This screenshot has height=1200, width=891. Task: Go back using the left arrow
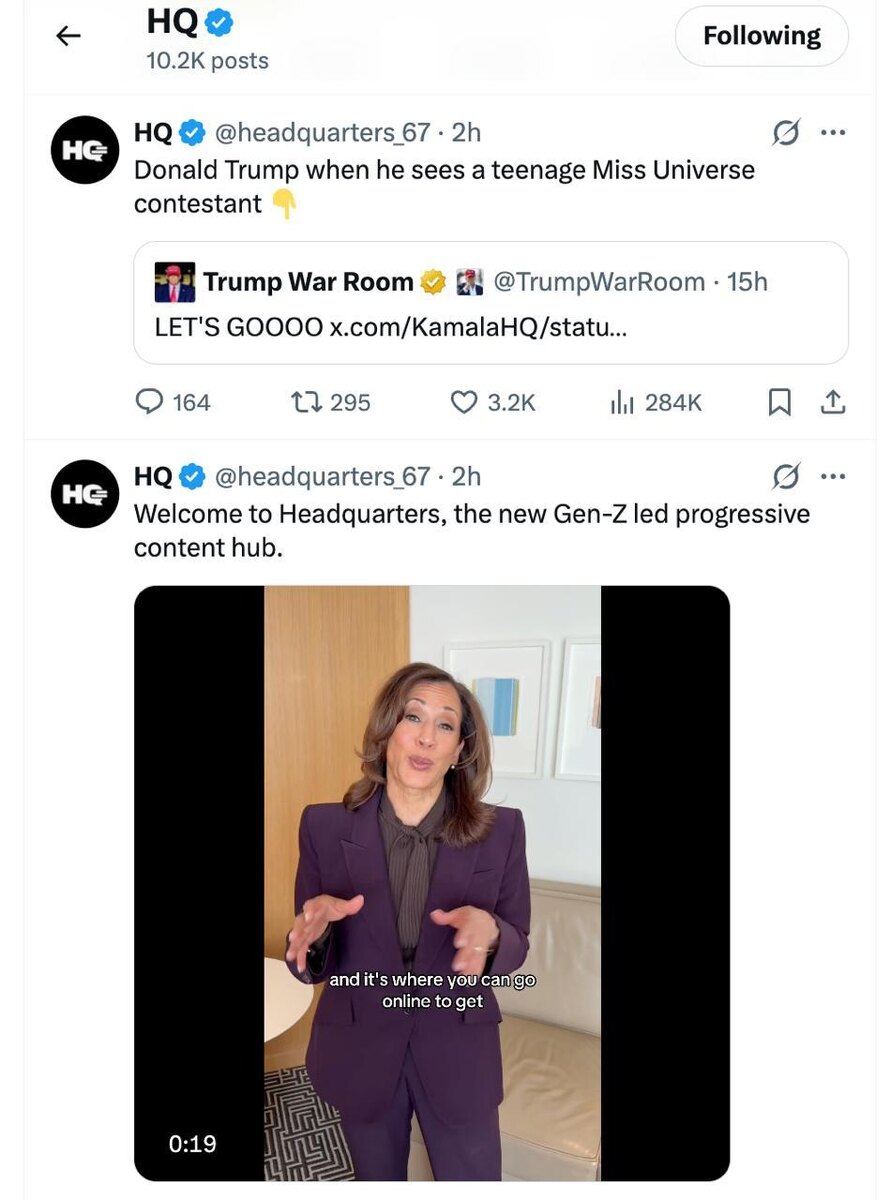click(x=68, y=37)
